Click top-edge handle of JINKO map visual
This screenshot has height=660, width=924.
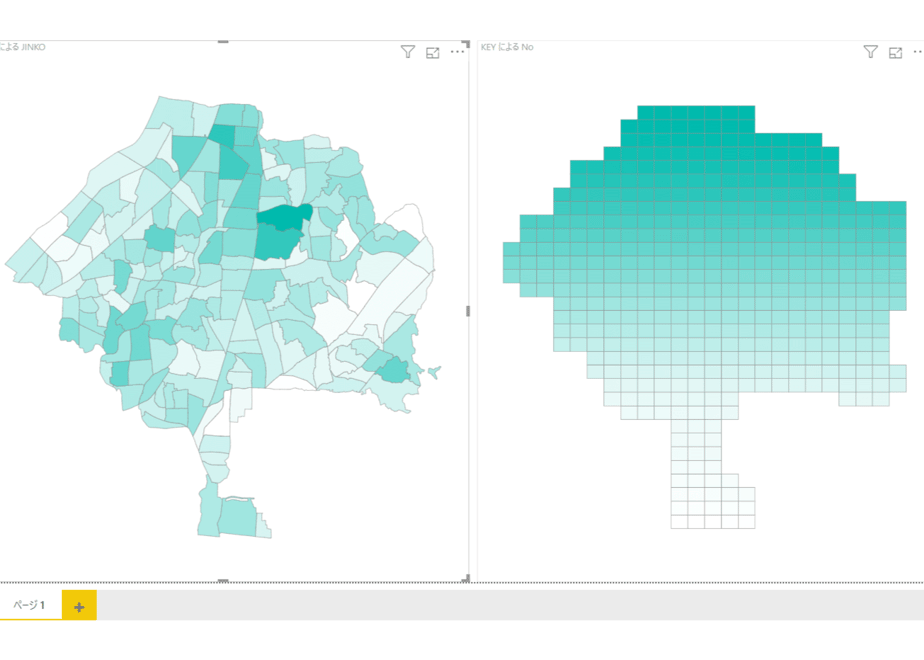click(x=223, y=42)
